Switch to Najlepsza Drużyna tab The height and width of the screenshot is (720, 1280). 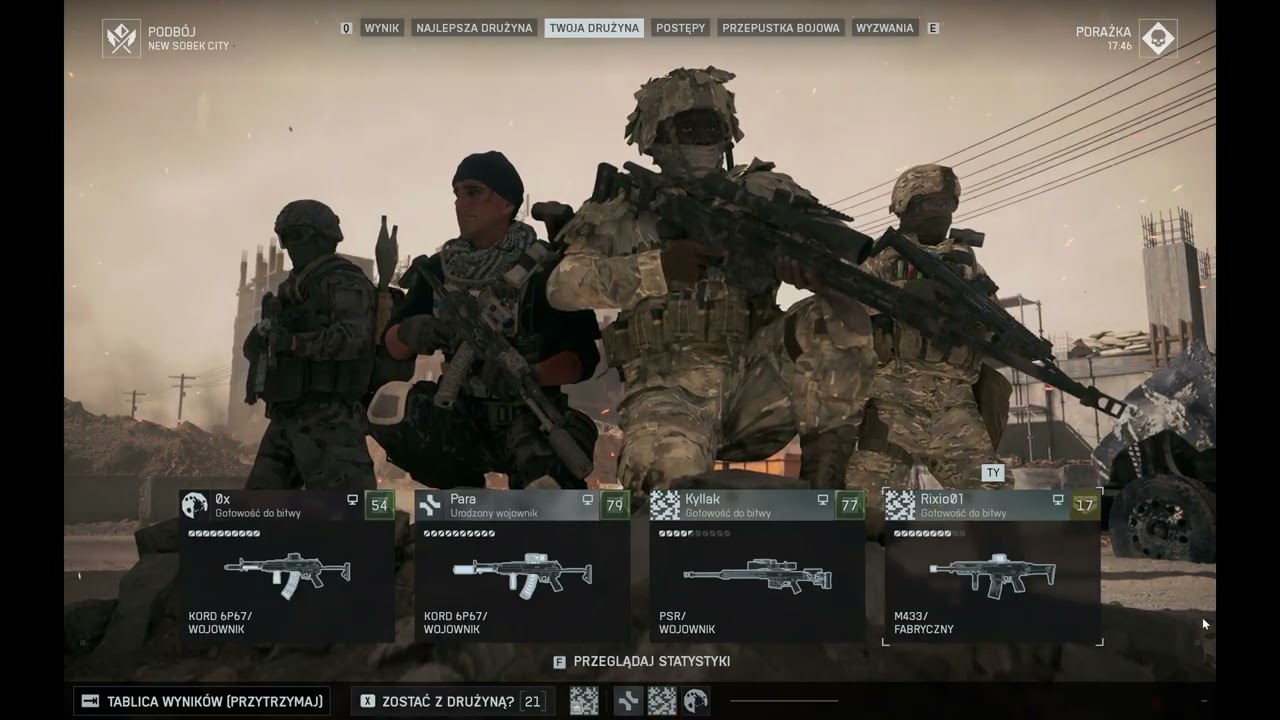[474, 28]
